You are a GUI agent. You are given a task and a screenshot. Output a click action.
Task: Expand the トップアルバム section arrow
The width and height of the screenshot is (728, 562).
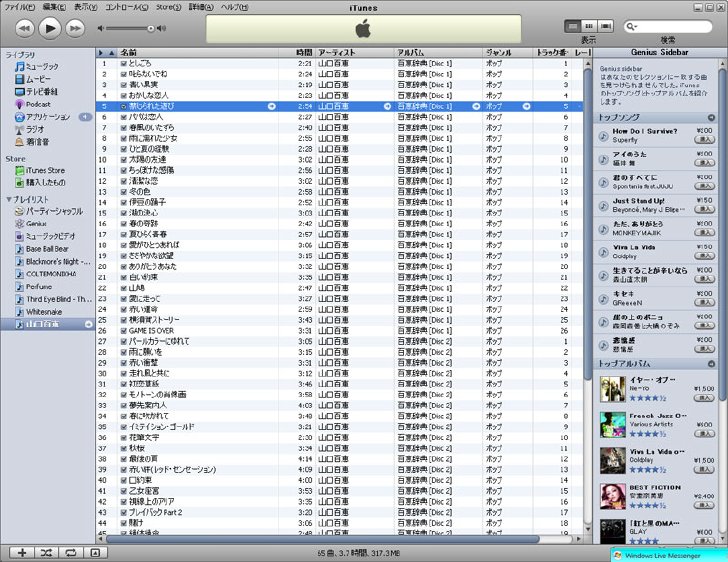[711, 364]
